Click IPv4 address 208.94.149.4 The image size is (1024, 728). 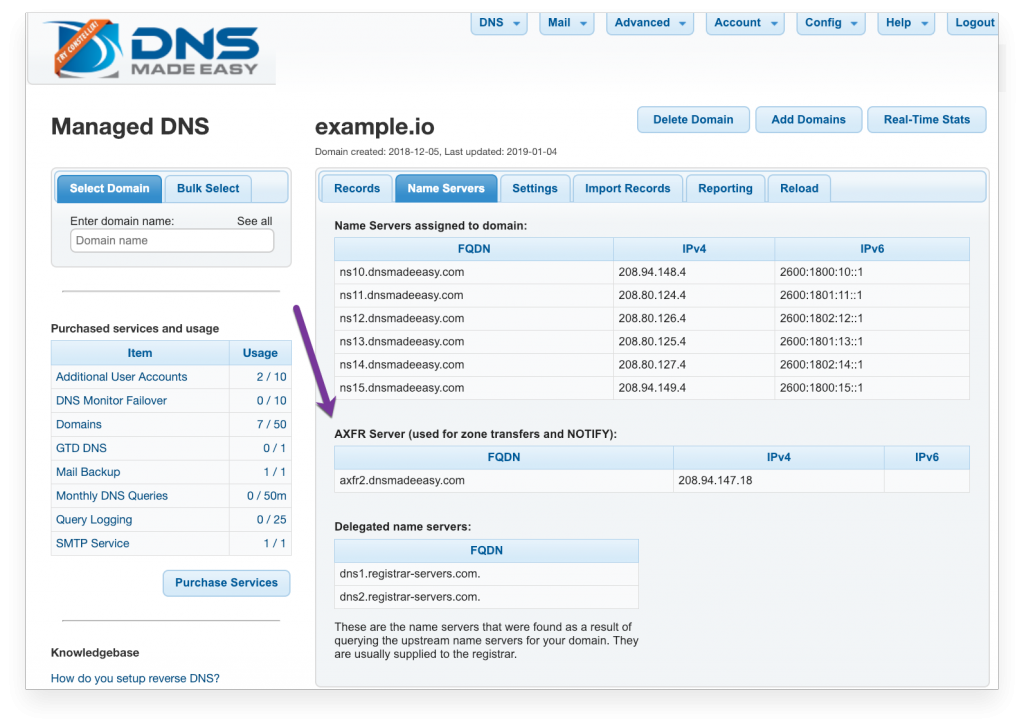click(x=652, y=388)
